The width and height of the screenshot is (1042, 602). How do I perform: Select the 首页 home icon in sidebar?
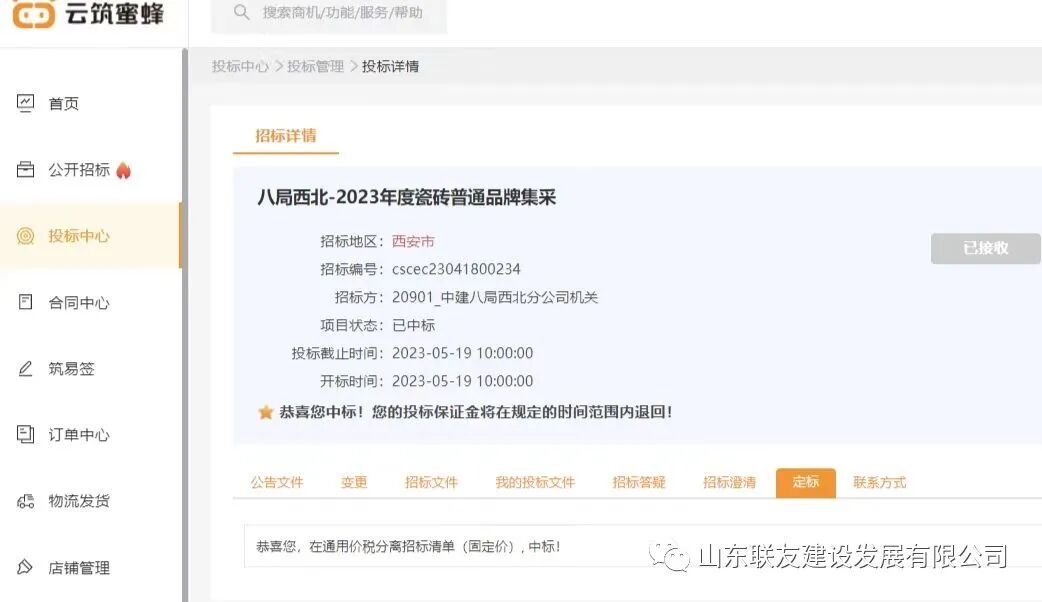tap(27, 102)
